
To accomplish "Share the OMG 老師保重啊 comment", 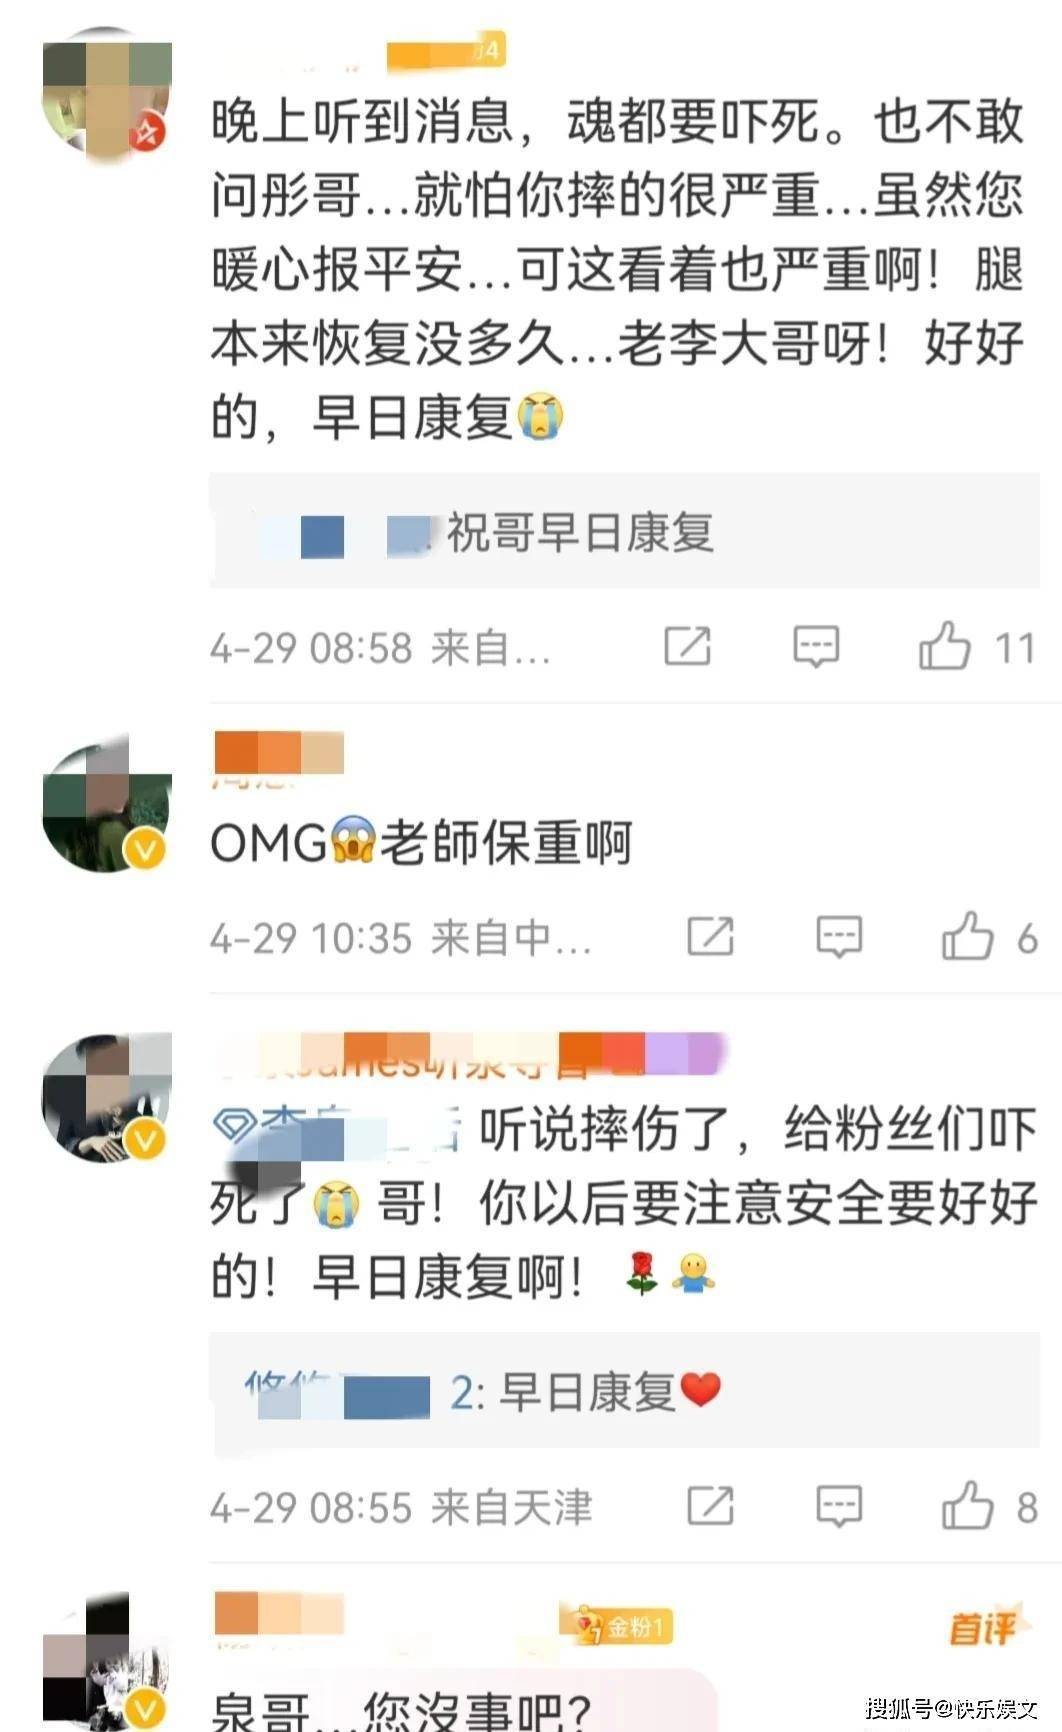I will pyautogui.click(x=711, y=937).
